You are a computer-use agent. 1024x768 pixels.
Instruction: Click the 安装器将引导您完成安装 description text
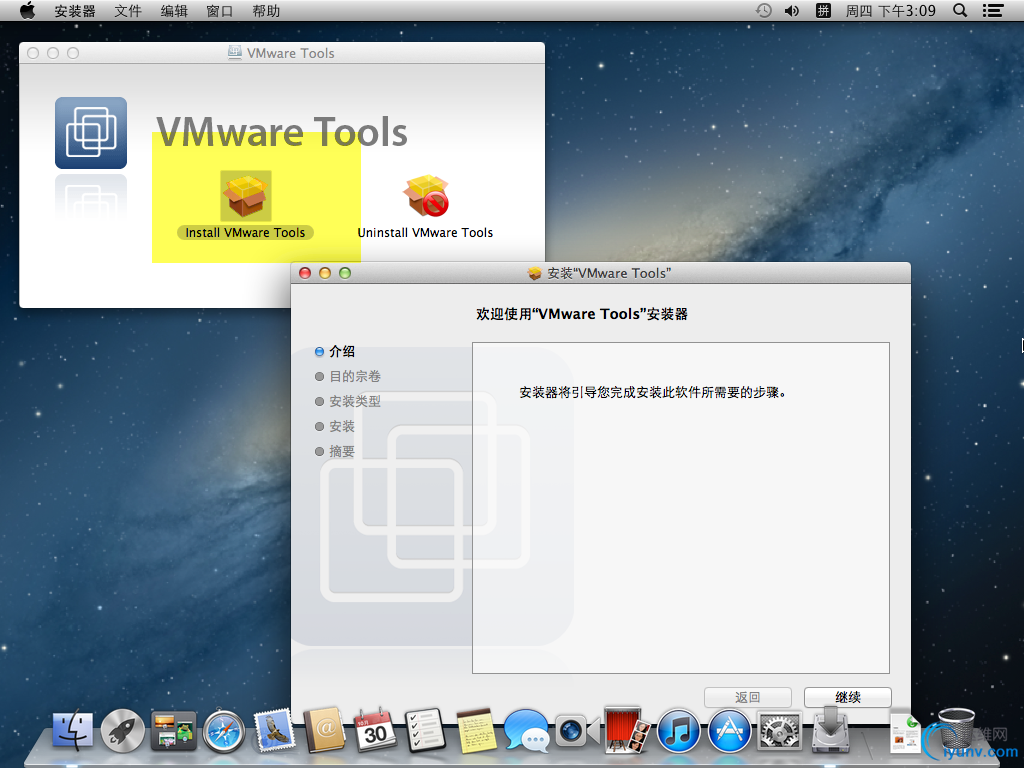(653, 392)
